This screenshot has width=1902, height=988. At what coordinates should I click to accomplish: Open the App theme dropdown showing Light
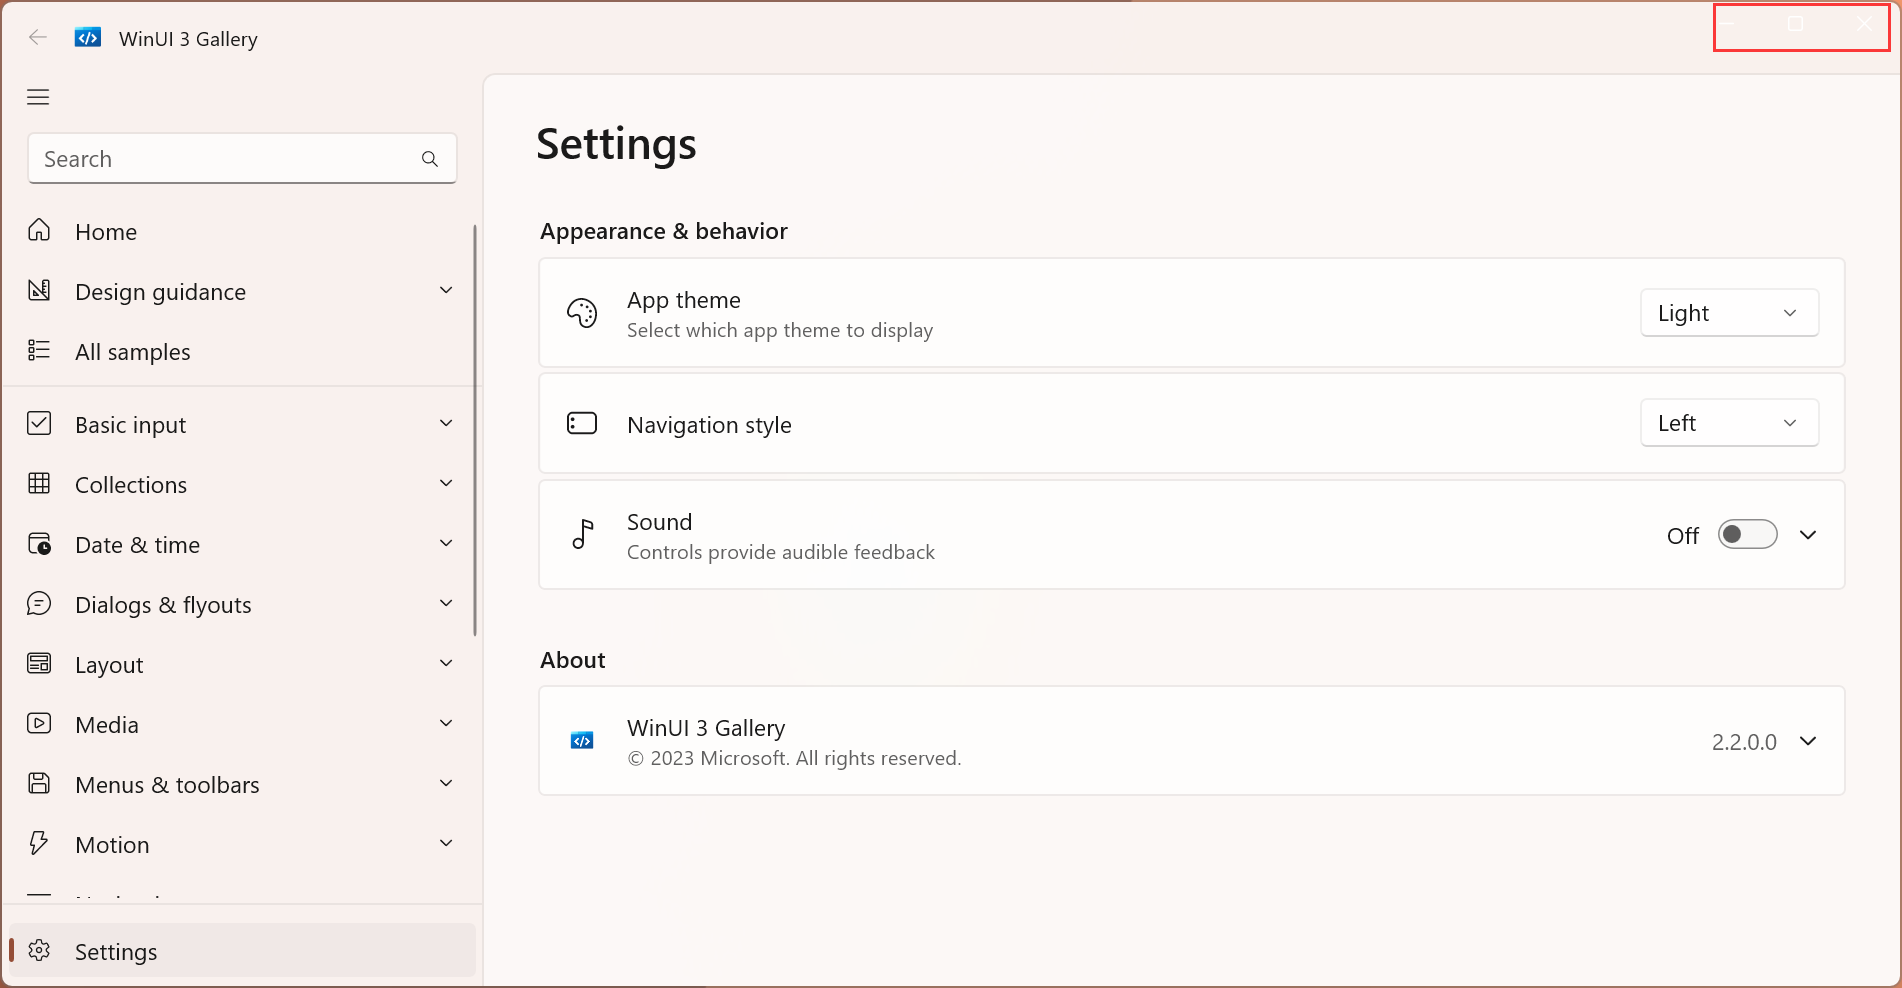coord(1729,312)
